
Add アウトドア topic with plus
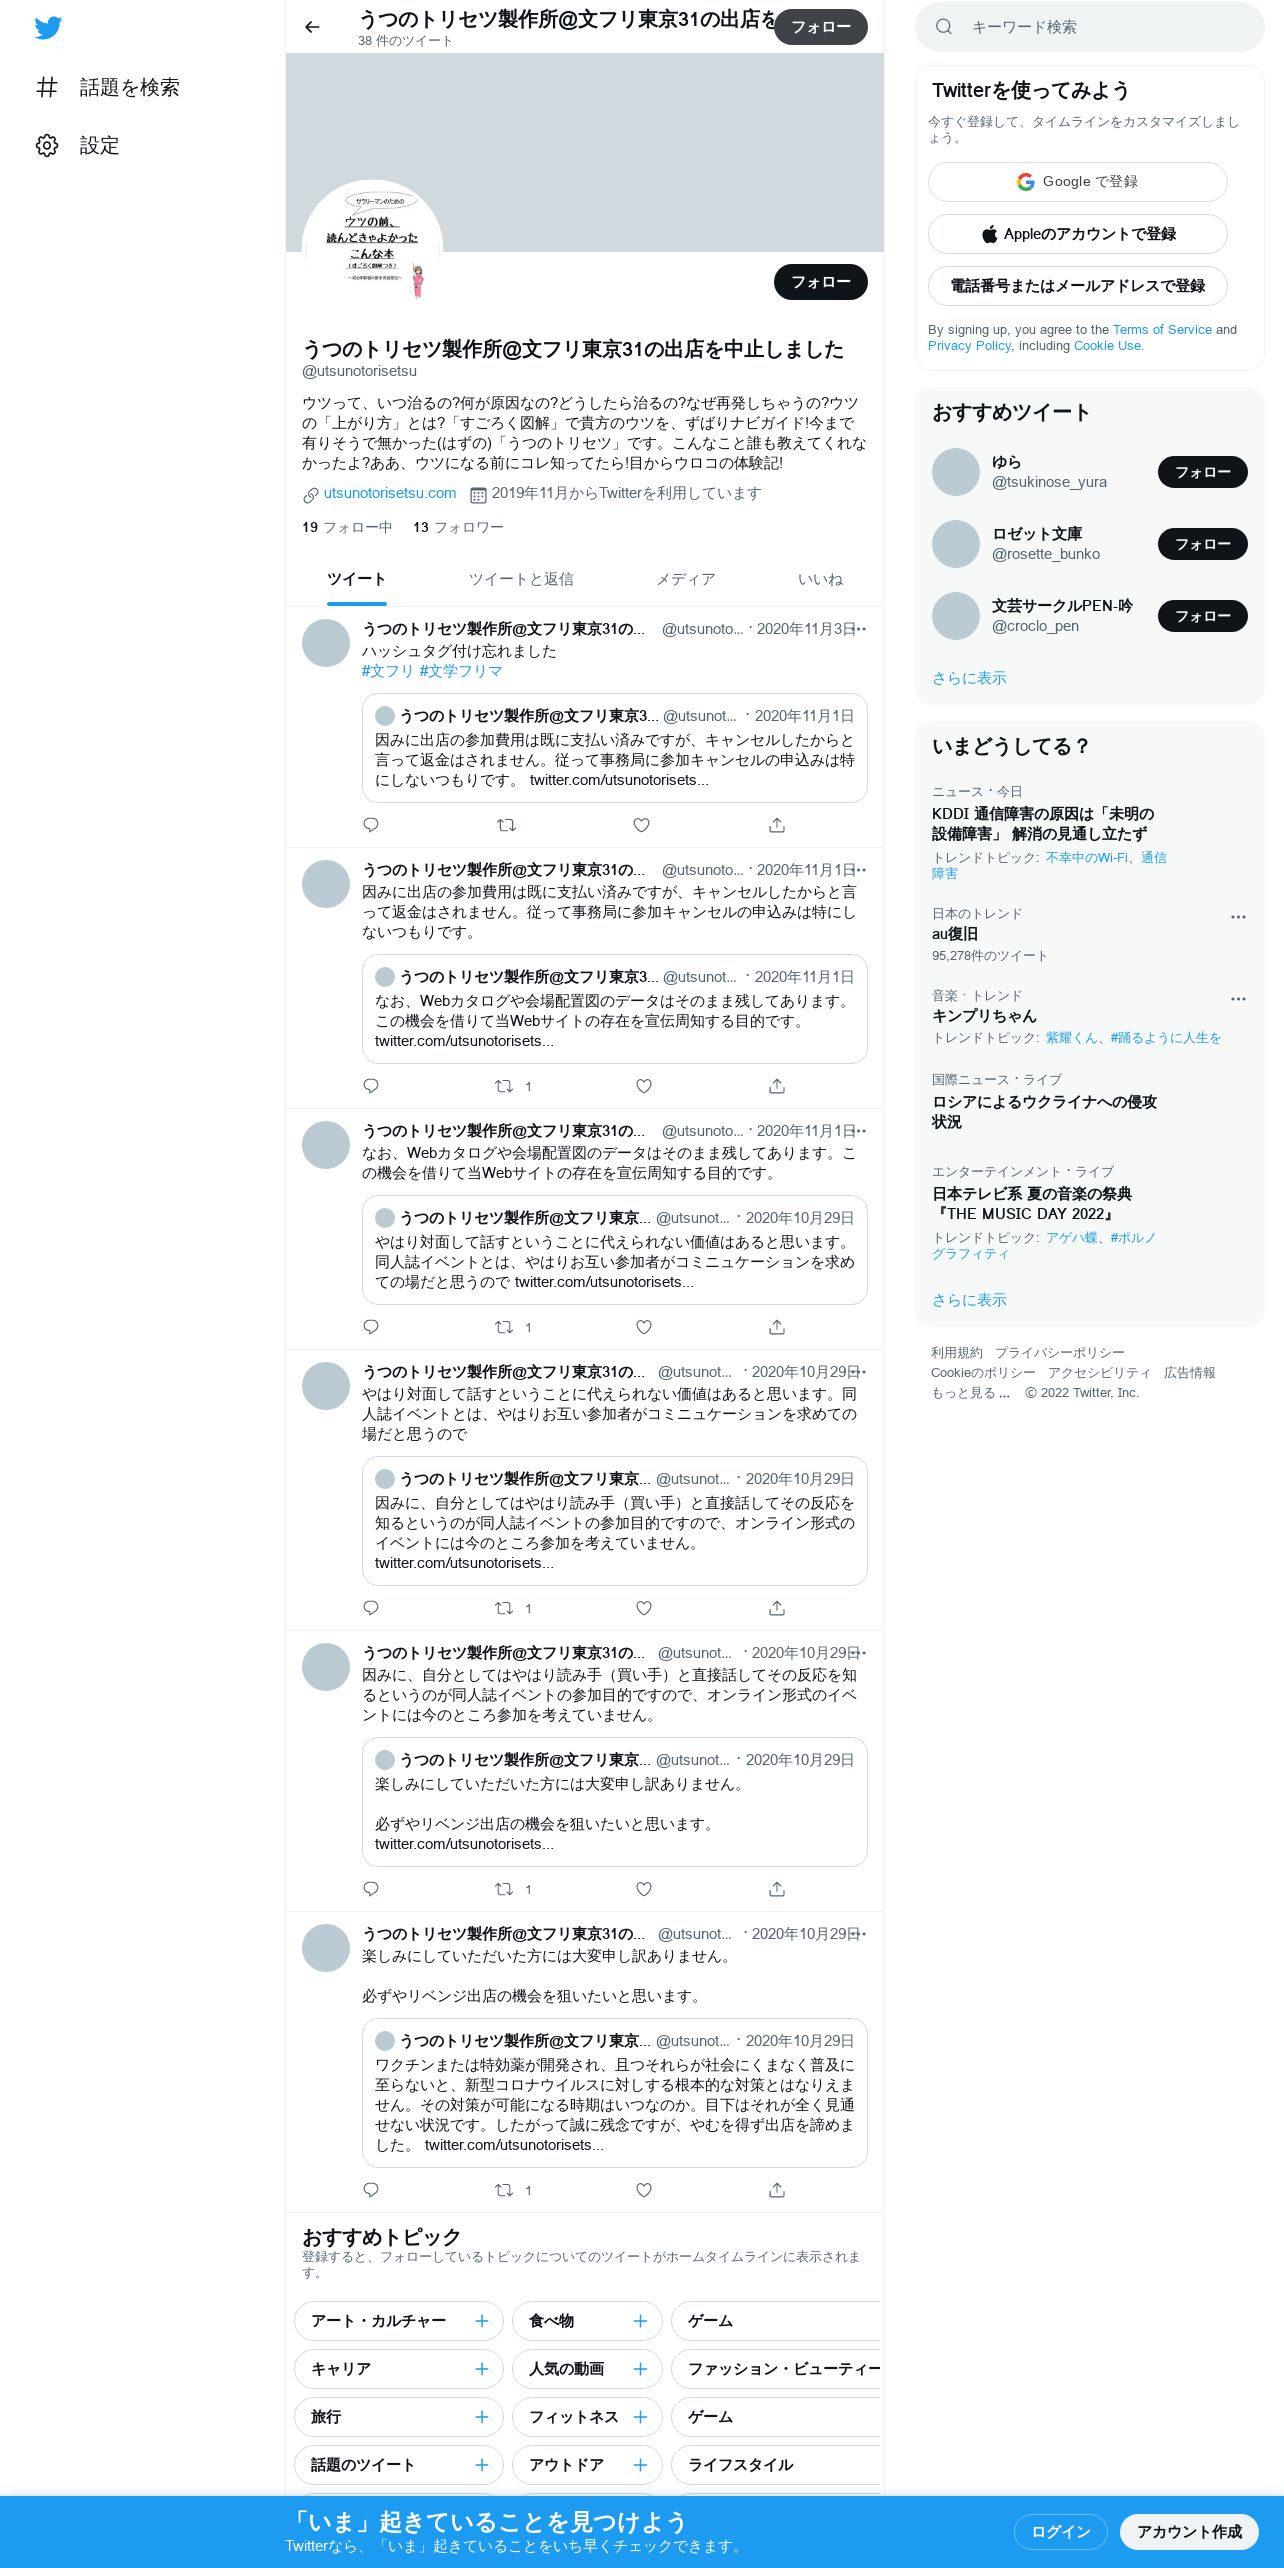tap(640, 2465)
